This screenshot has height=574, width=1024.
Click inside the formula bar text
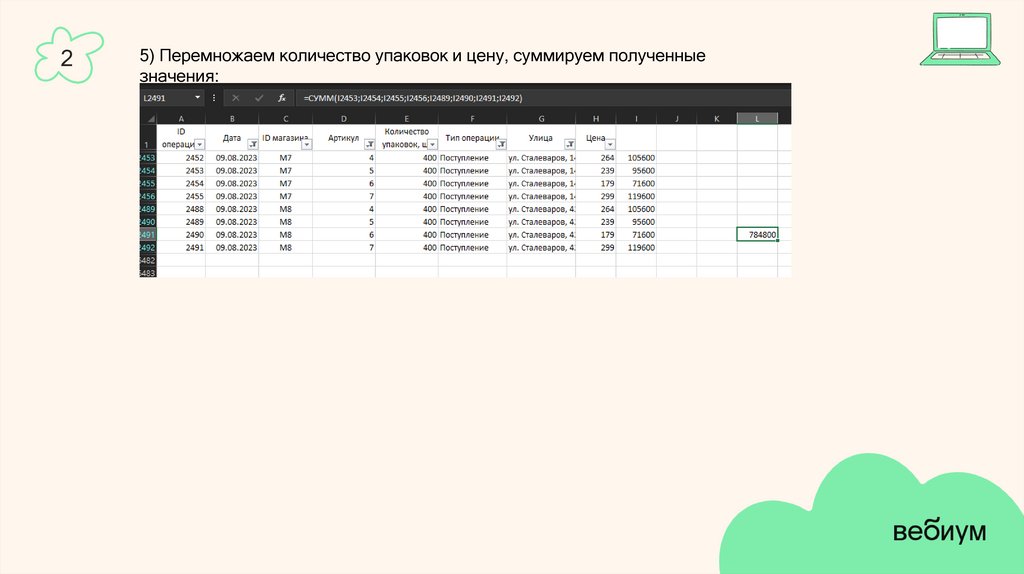tap(500, 98)
